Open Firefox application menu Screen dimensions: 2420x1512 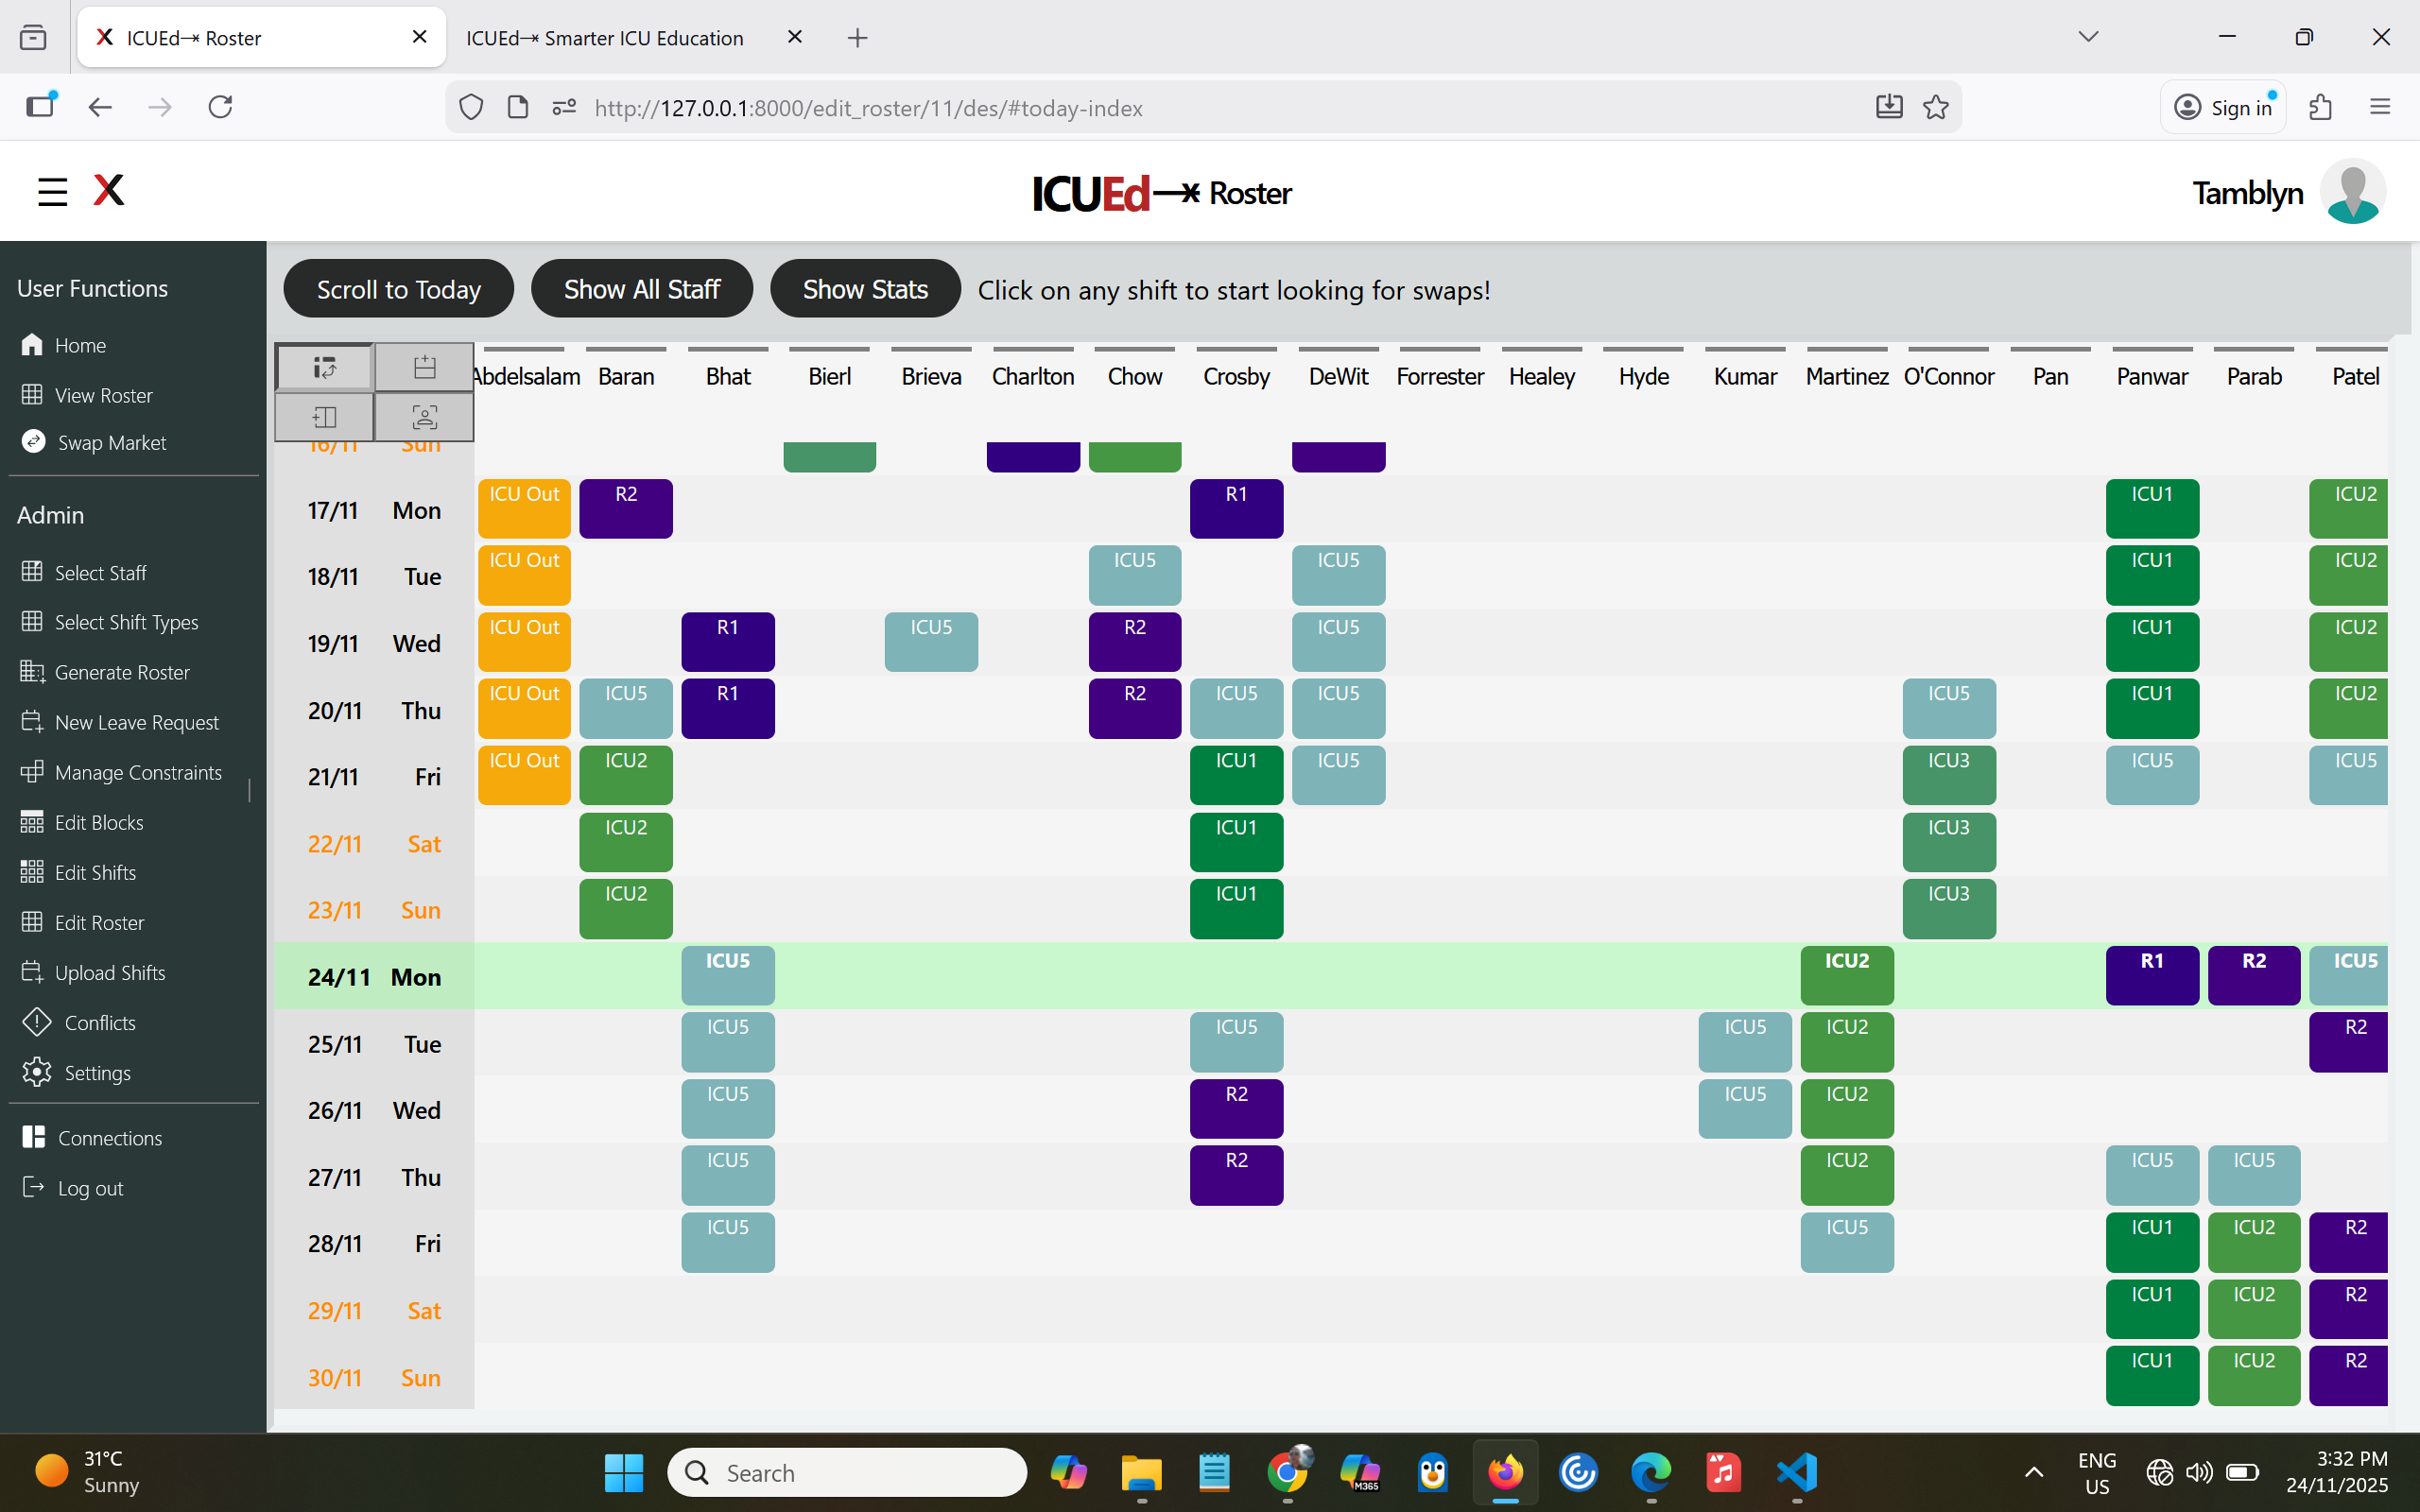point(2379,108)
